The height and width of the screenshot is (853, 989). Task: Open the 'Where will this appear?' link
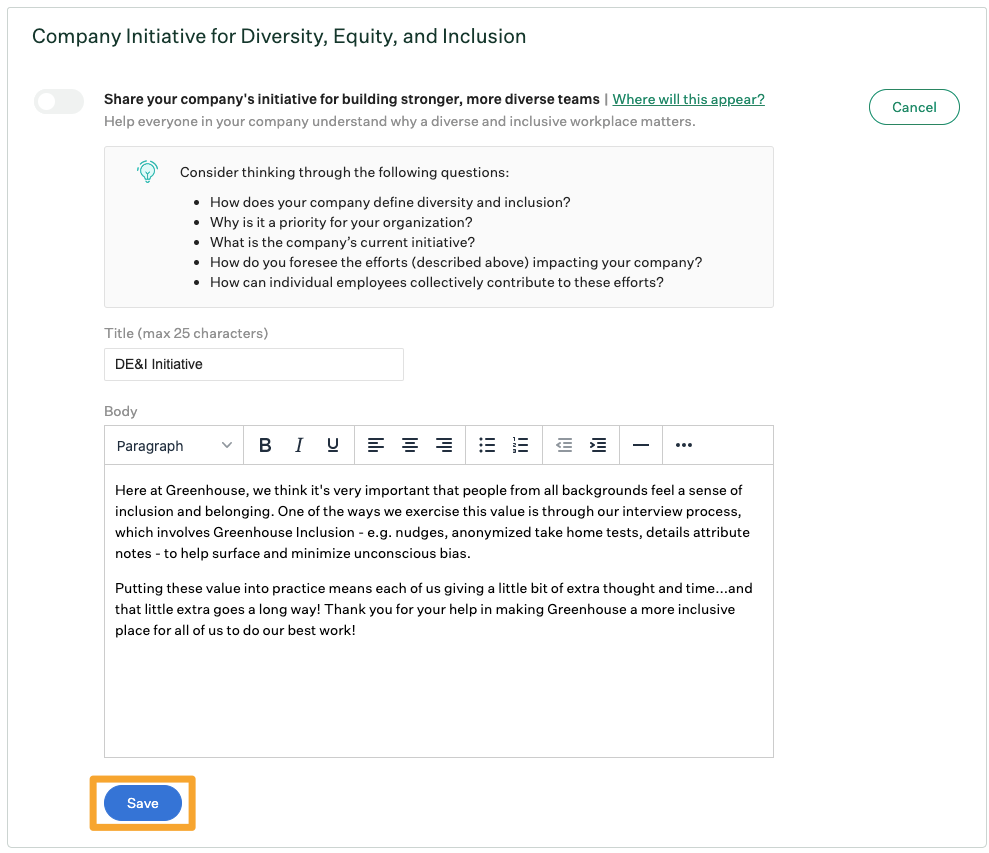(x=688, y=99)
